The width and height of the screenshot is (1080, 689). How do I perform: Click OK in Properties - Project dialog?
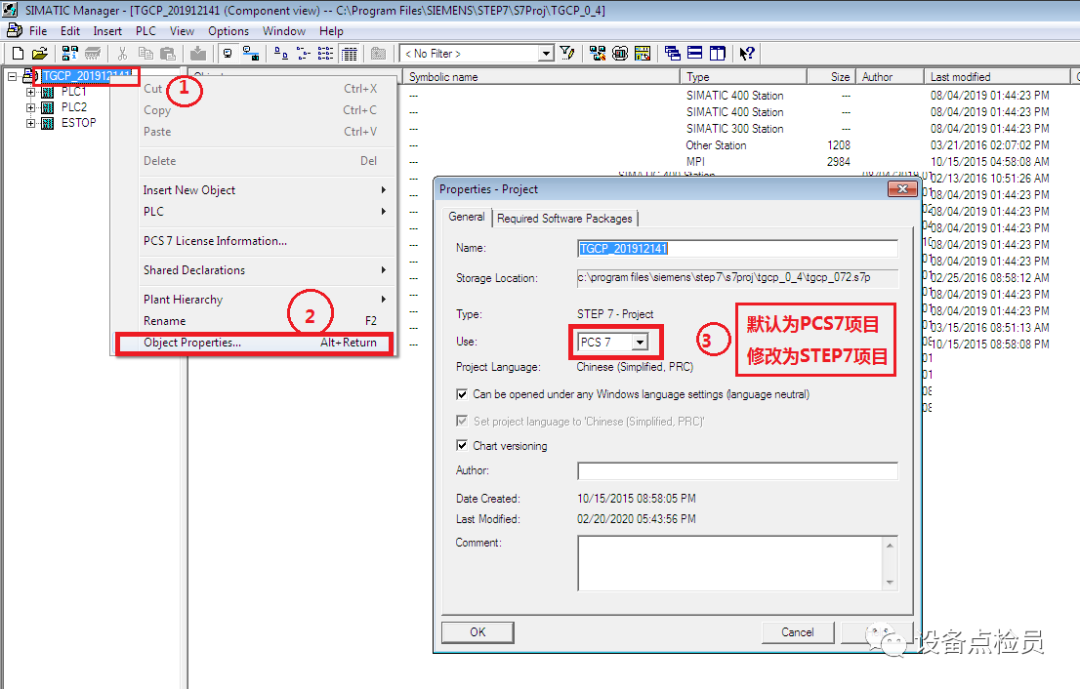477,632
